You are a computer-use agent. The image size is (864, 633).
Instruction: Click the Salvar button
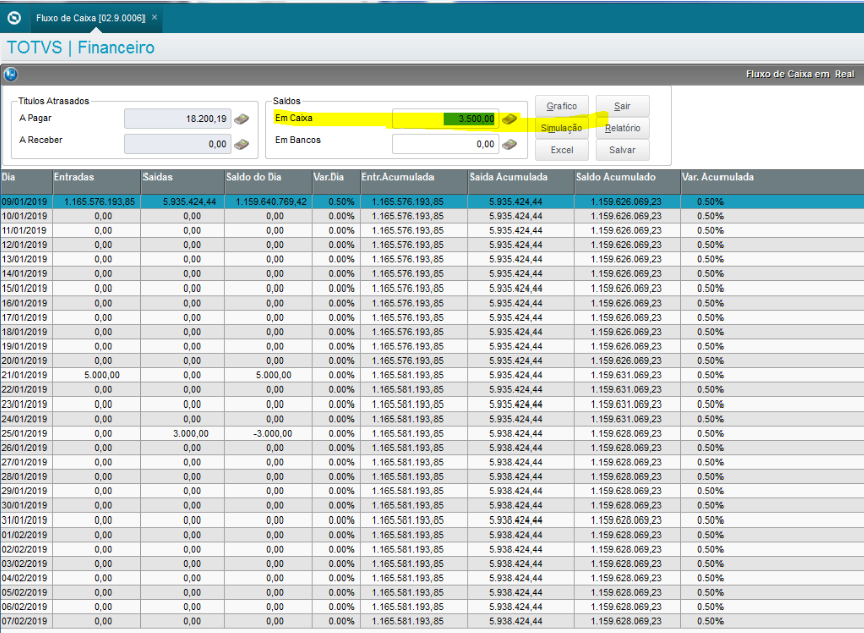tap(622, 150)
